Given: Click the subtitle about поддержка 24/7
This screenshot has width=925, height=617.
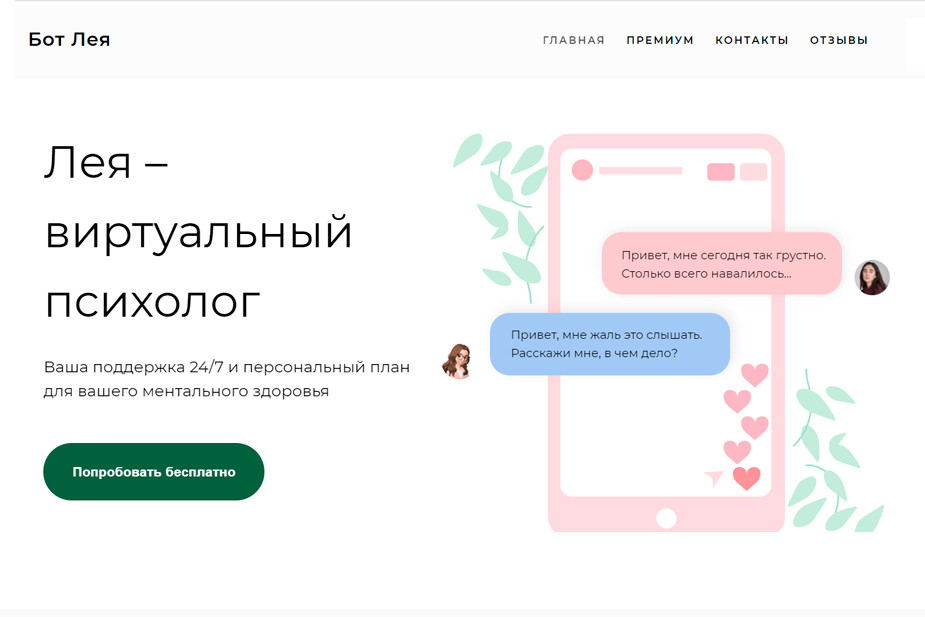Looking at the screenshot, I should (x=227, y=379).
